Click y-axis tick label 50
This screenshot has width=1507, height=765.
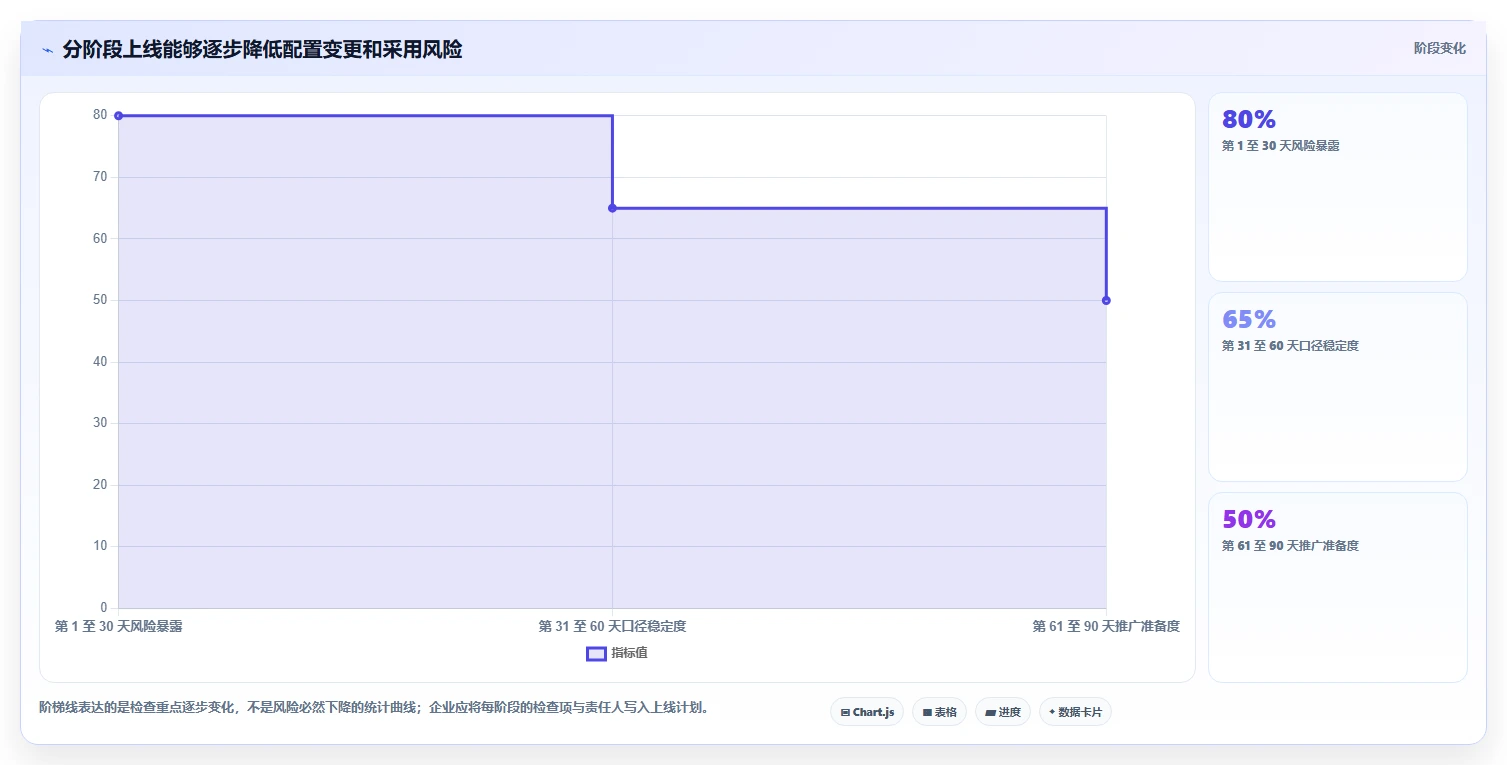(x=100, y=300)
